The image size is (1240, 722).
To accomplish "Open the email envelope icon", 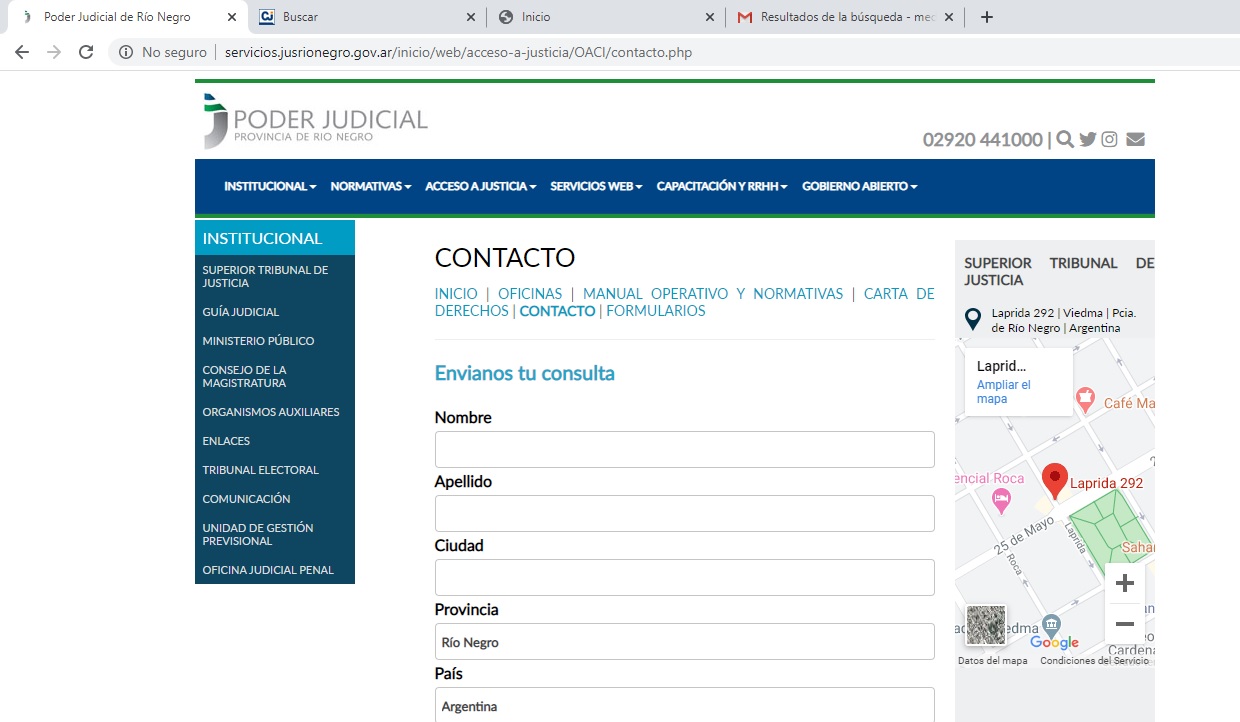I will click(x=1134, y=139).
